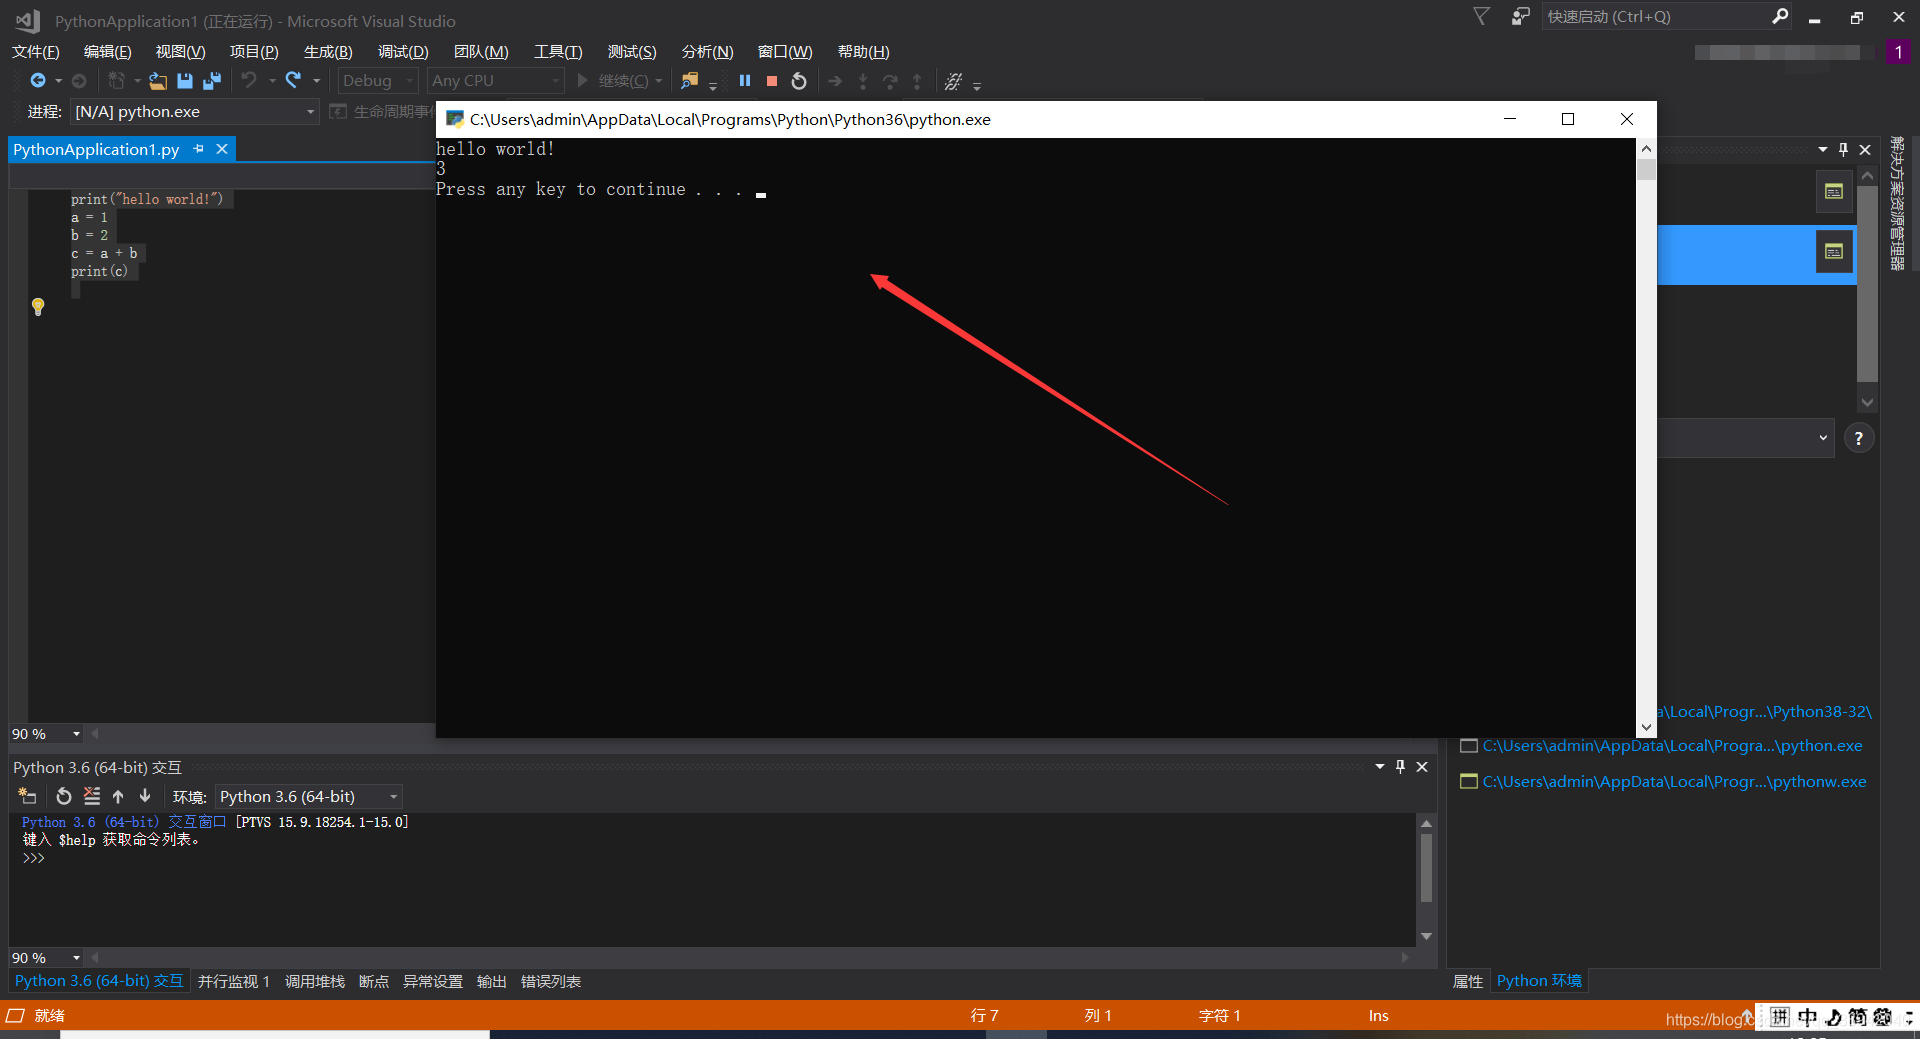Open the undo history dropdown arrow
The height and width of the screenshot is (1039, 1920).
point(272,81)
